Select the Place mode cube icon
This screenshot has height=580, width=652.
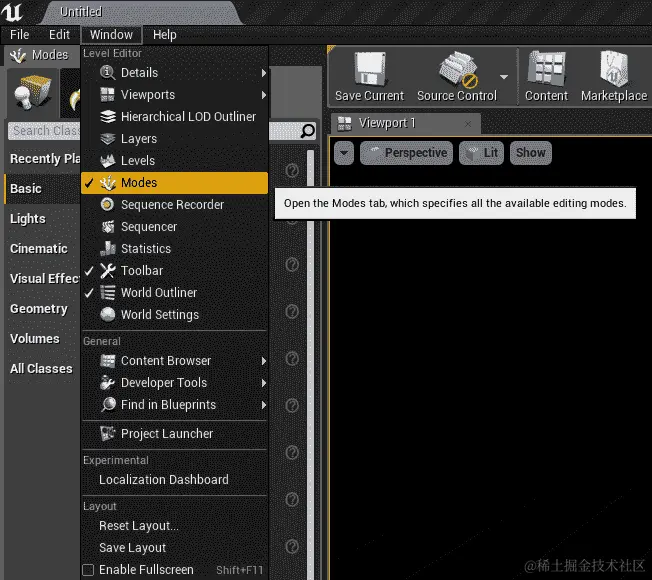click(32, 93)
